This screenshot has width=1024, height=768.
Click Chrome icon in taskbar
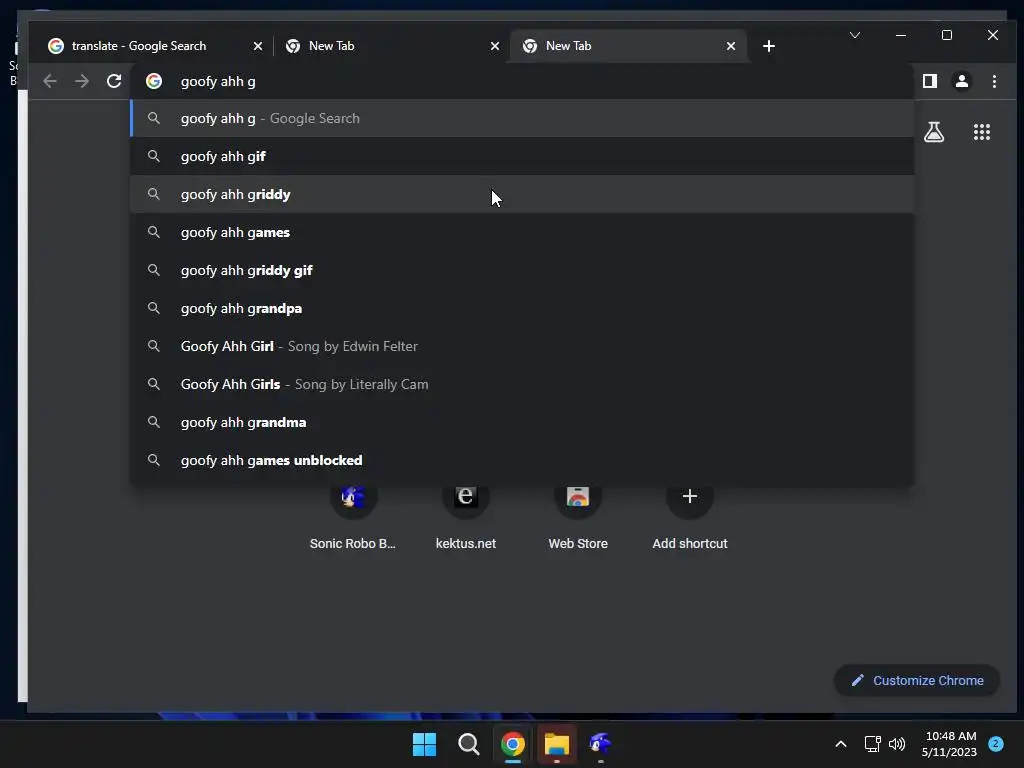pos(513,744)
